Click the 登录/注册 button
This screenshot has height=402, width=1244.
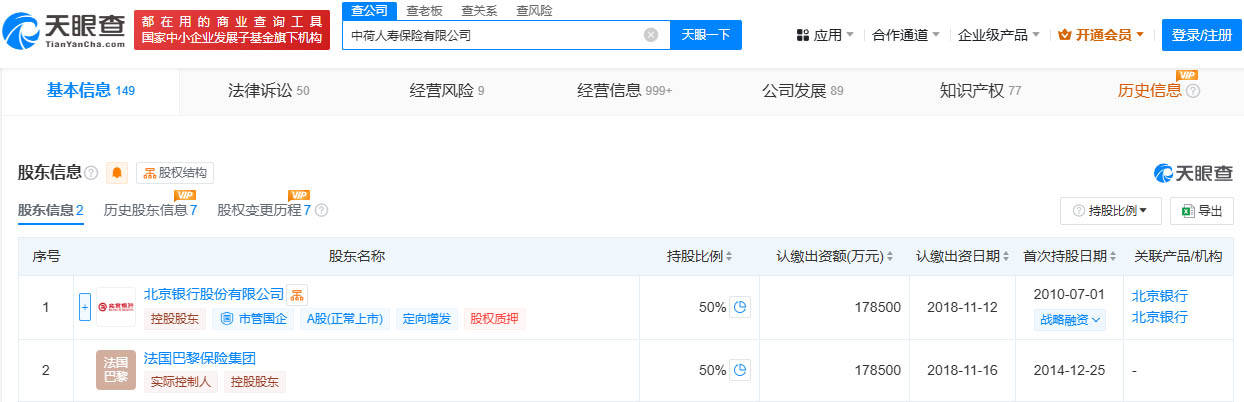tap(1201, 35)
